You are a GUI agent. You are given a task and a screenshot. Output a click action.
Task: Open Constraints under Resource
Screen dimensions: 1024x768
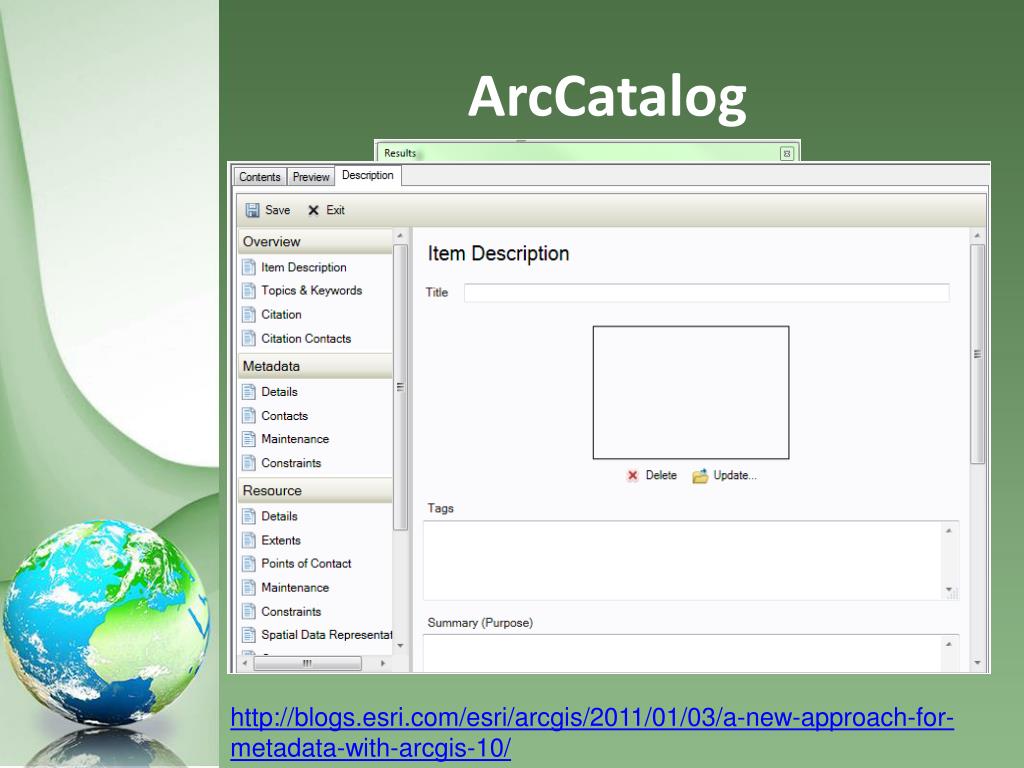291,611
